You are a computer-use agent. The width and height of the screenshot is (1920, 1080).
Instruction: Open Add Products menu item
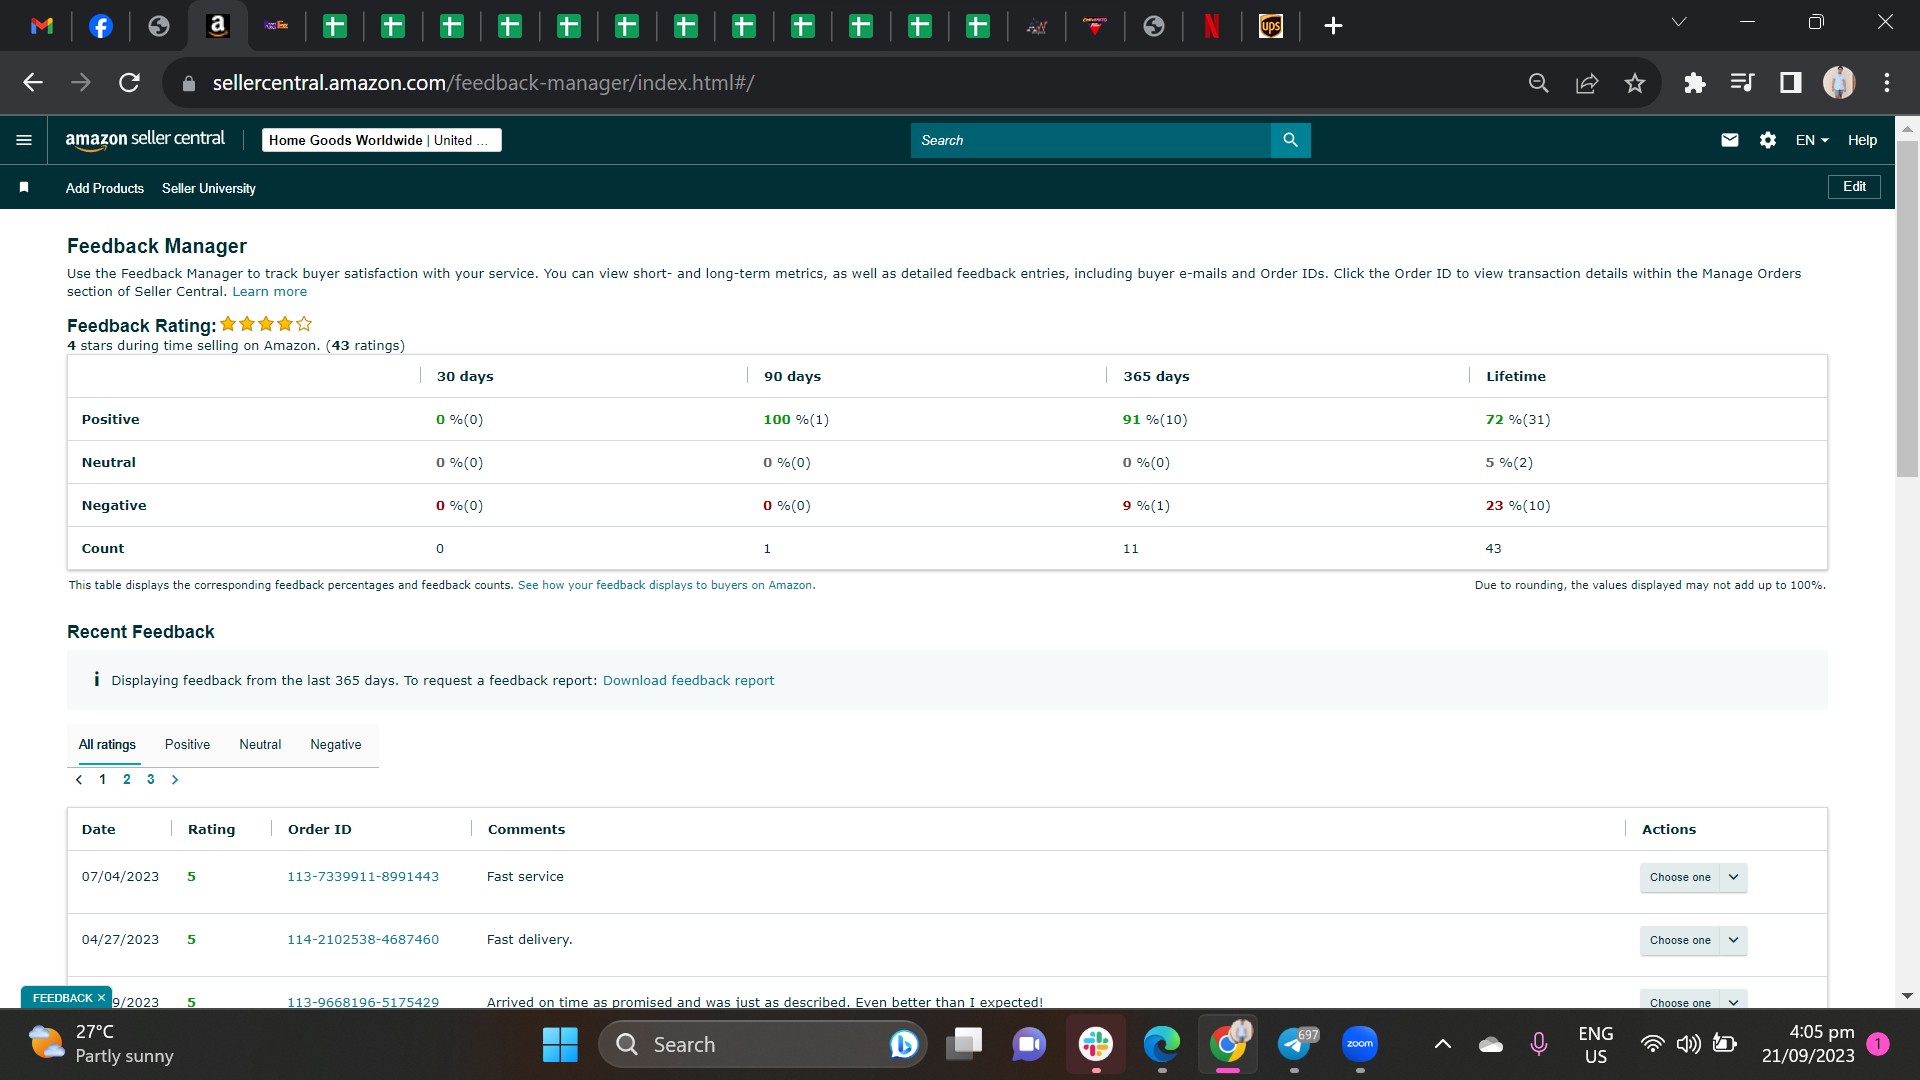pos(105,188)
